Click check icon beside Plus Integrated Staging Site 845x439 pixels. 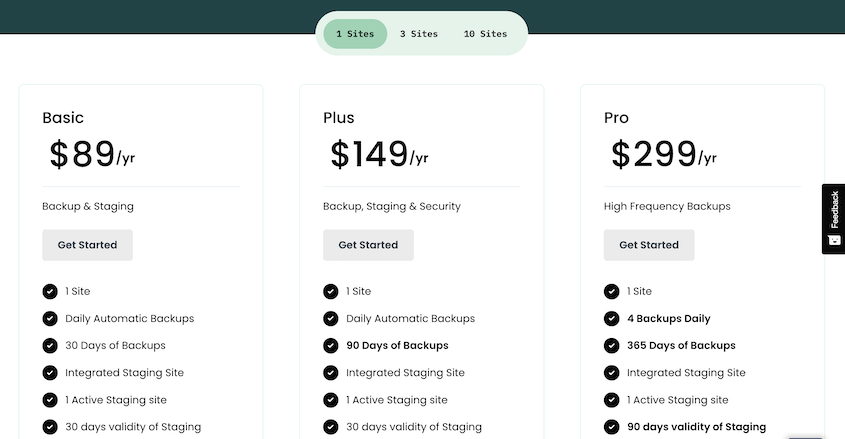(331, 373)
